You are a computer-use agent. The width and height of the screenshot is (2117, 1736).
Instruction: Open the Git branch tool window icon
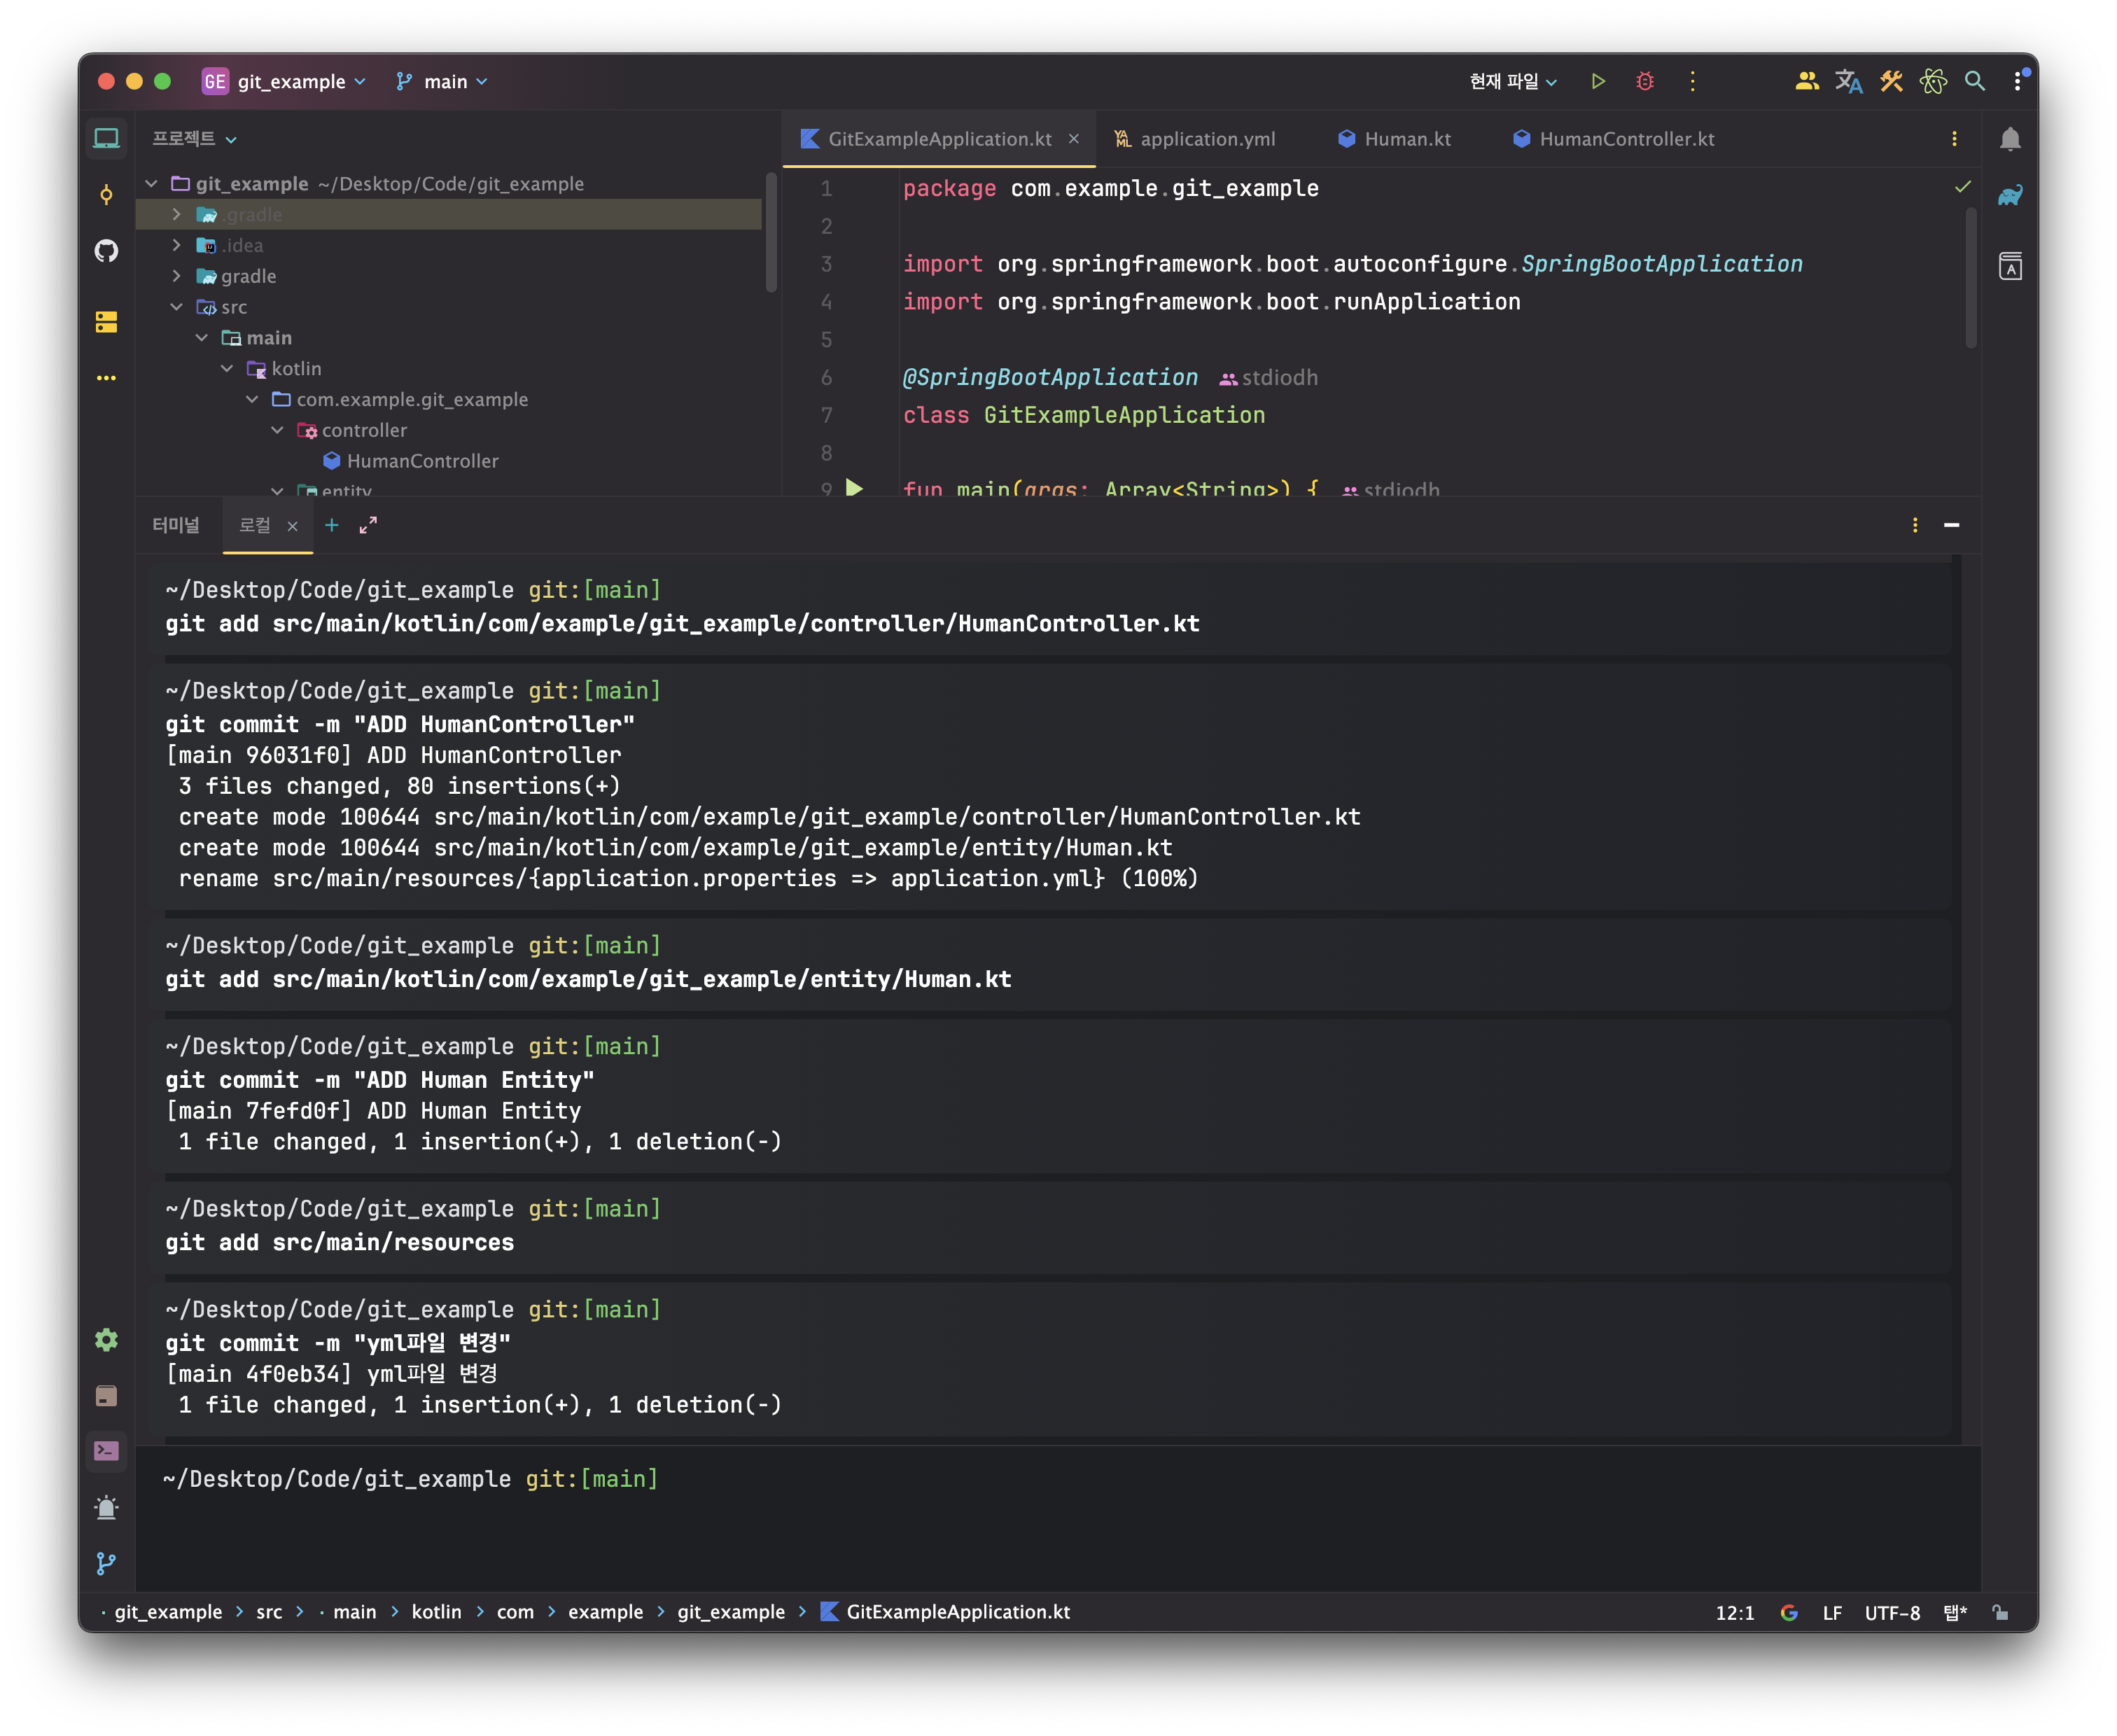pos(106,1564)
